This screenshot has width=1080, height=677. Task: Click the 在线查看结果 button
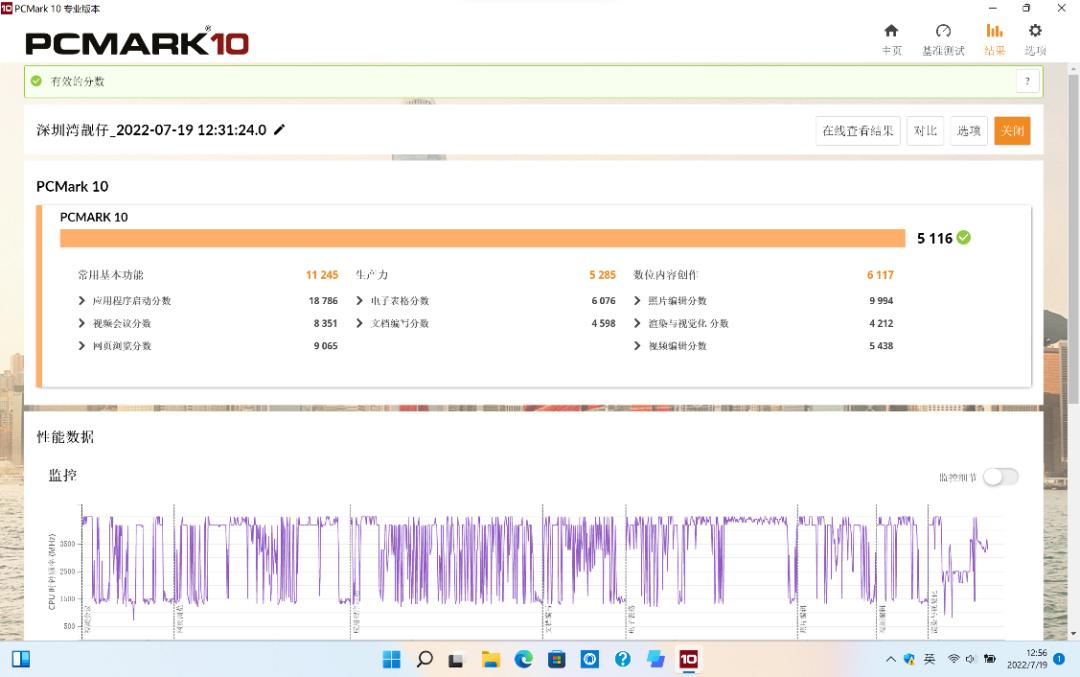(x=858, y=131)
